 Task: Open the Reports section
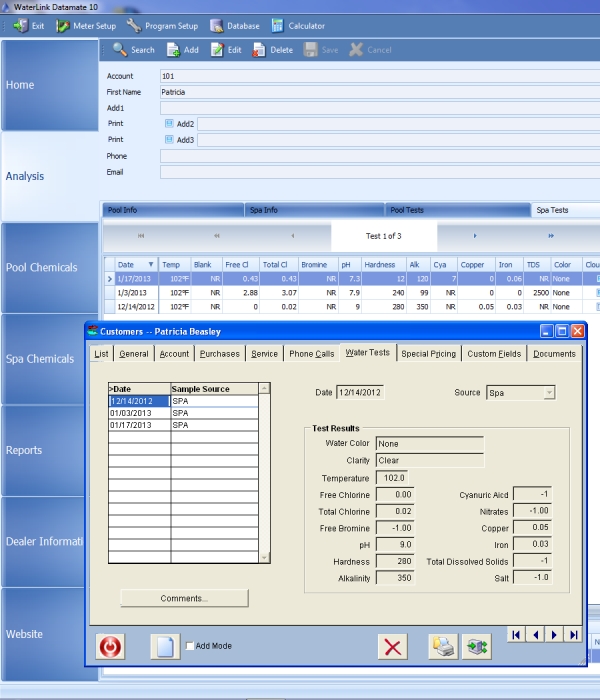(43, 450)
